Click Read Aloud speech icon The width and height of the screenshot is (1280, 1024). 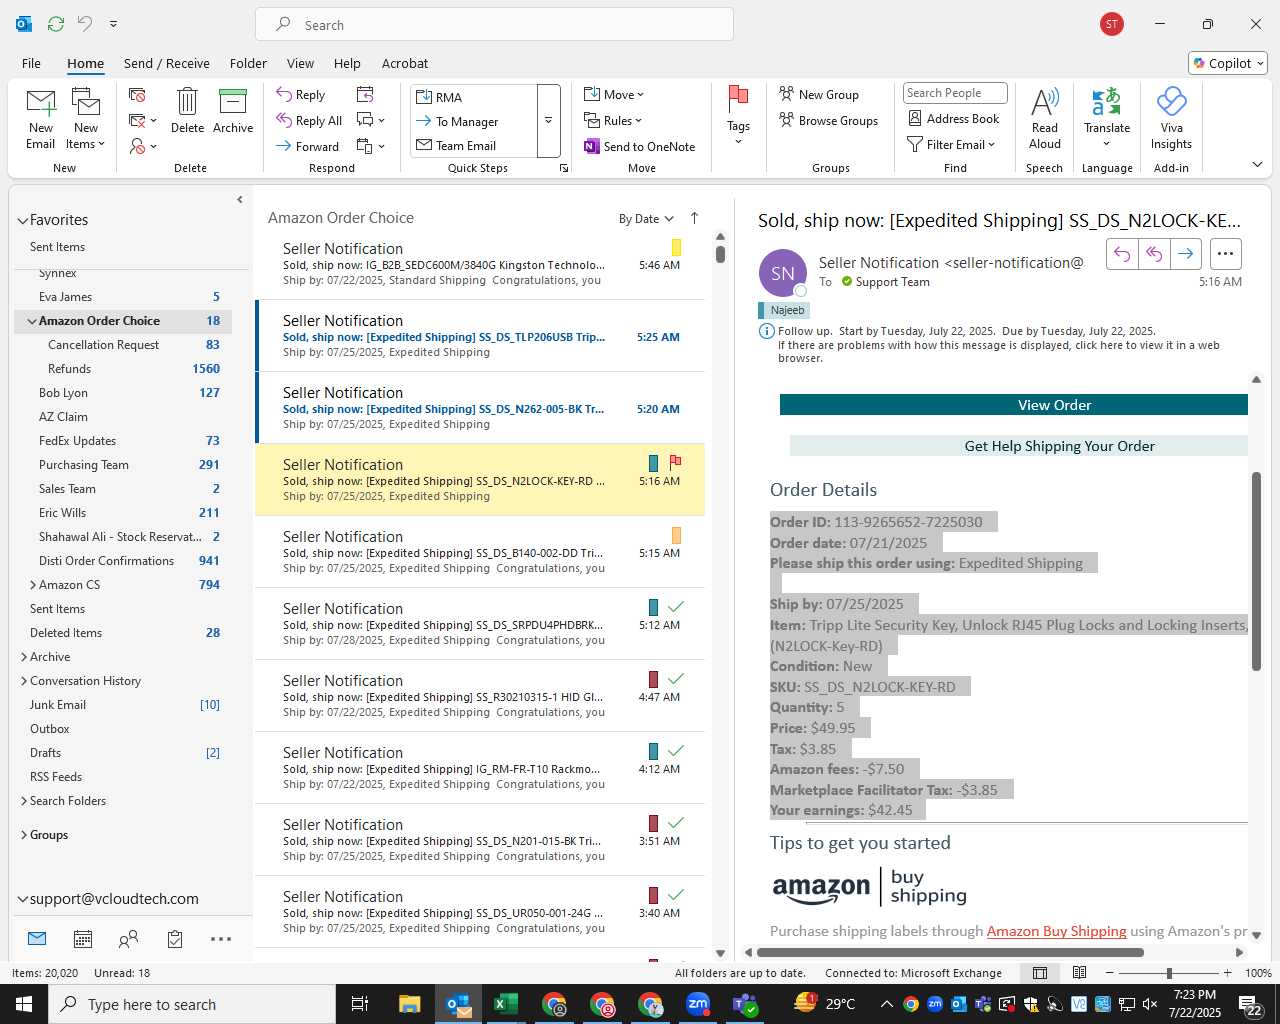(x=1044, y=102)
